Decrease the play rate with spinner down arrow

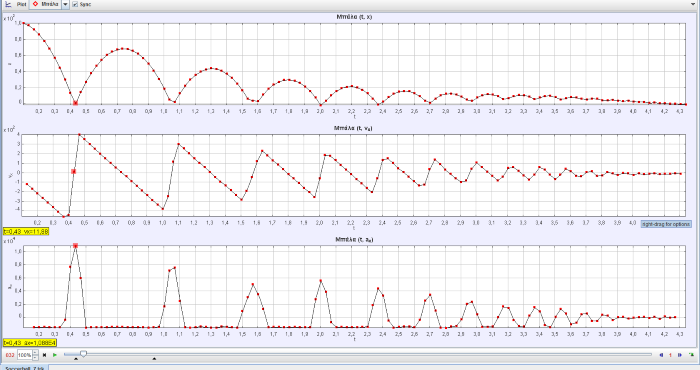pos(35,358)
